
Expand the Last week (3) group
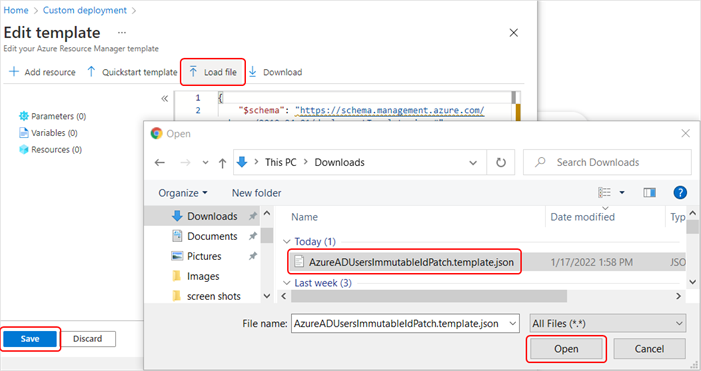coord(287,283)
